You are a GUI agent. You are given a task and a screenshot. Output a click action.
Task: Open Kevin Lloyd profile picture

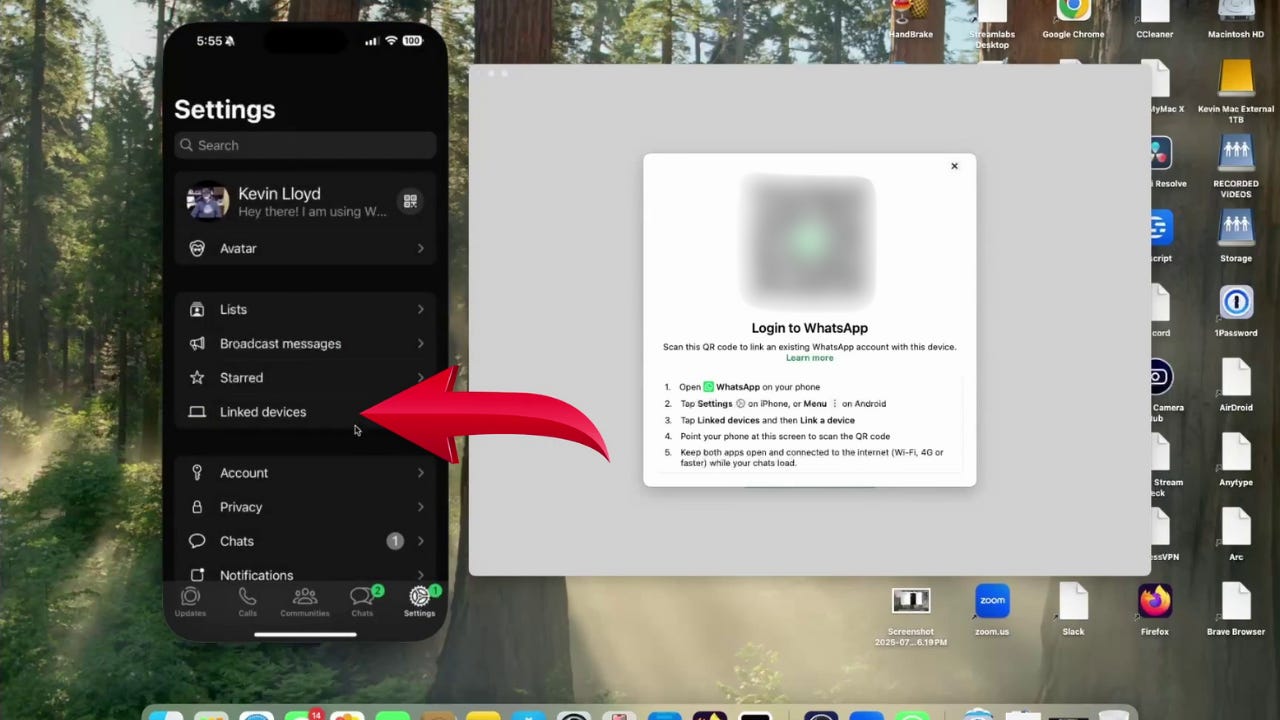(208, 201)
